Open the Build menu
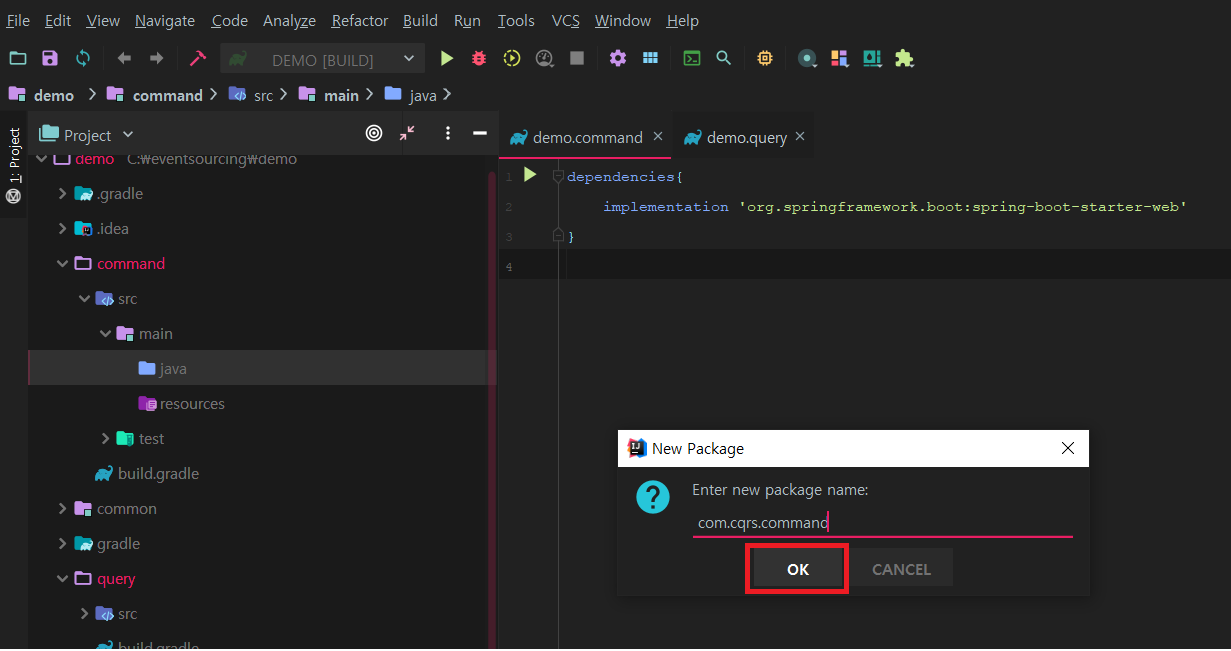 click(x=420, y=20)
